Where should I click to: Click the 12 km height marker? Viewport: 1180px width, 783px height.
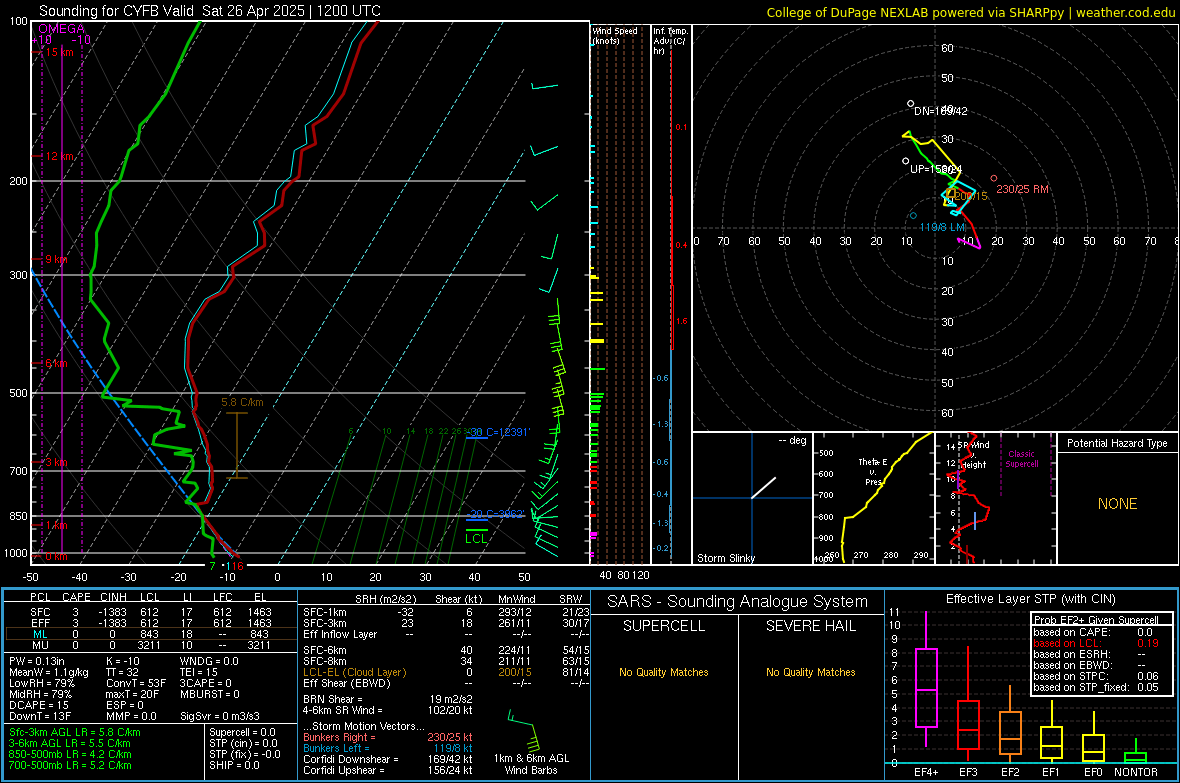59,156
